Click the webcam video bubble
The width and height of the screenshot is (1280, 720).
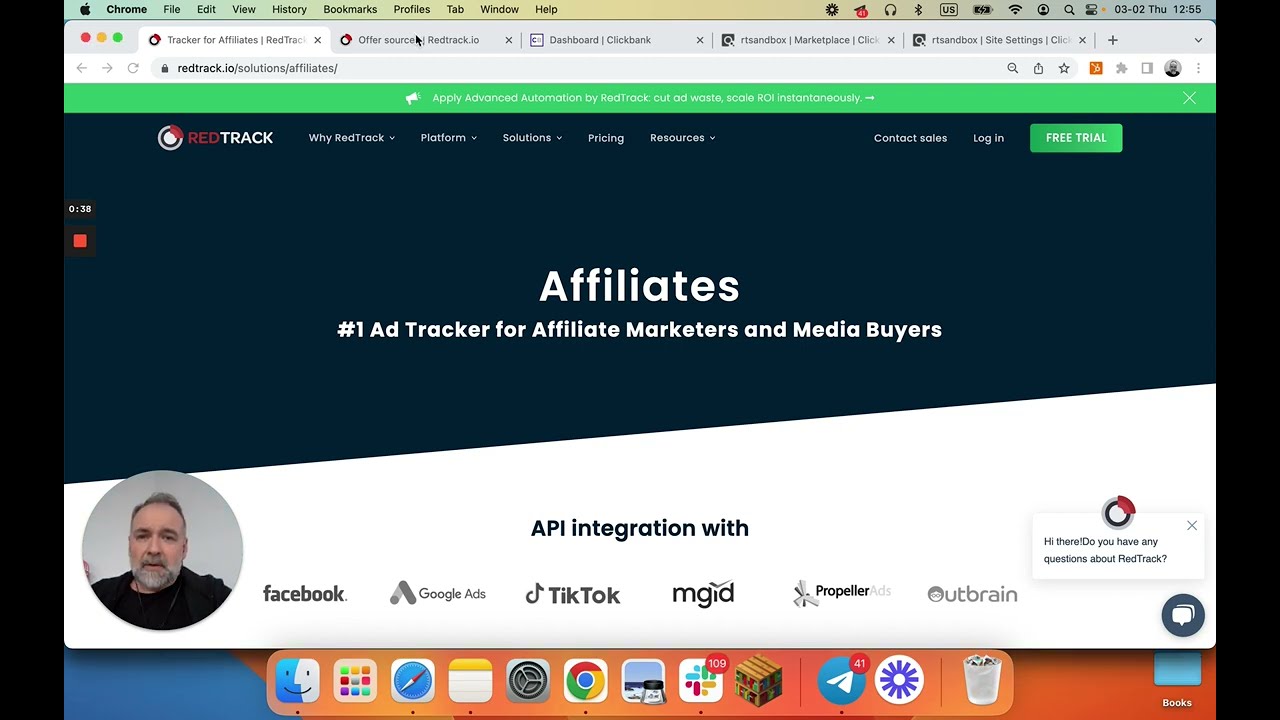(x=162, y=551)
